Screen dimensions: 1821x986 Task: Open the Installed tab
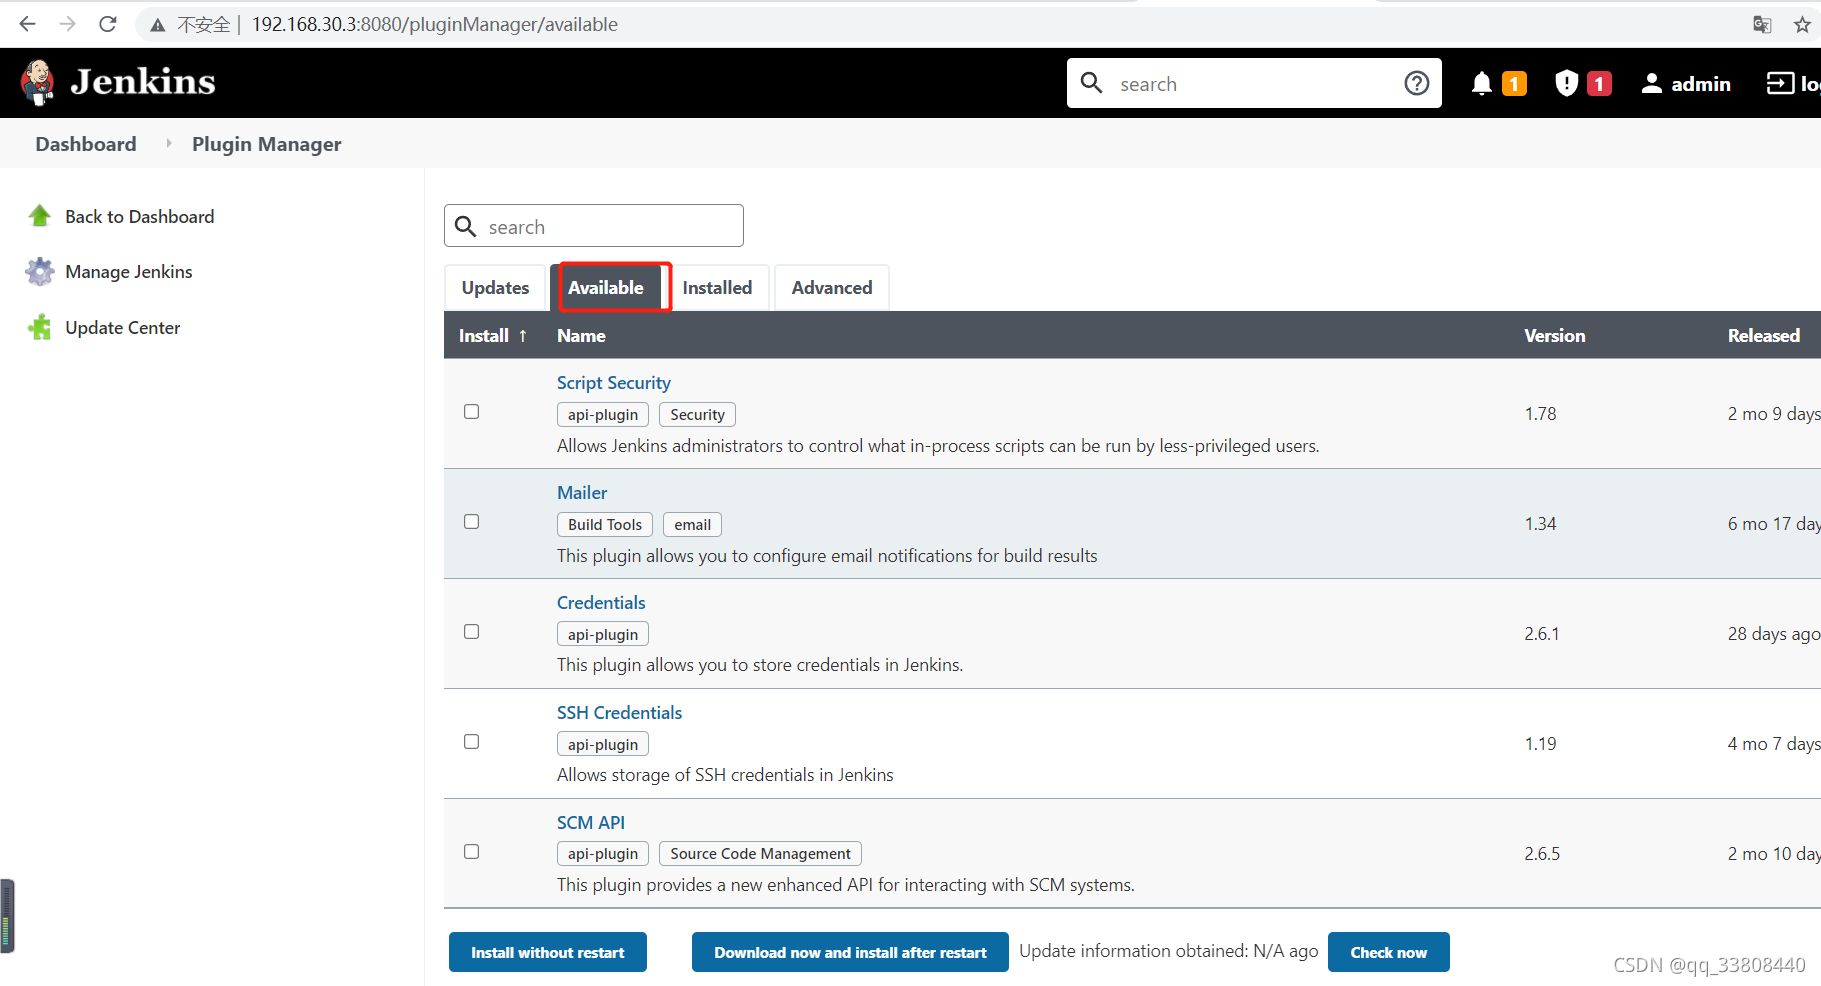point(717,288)
